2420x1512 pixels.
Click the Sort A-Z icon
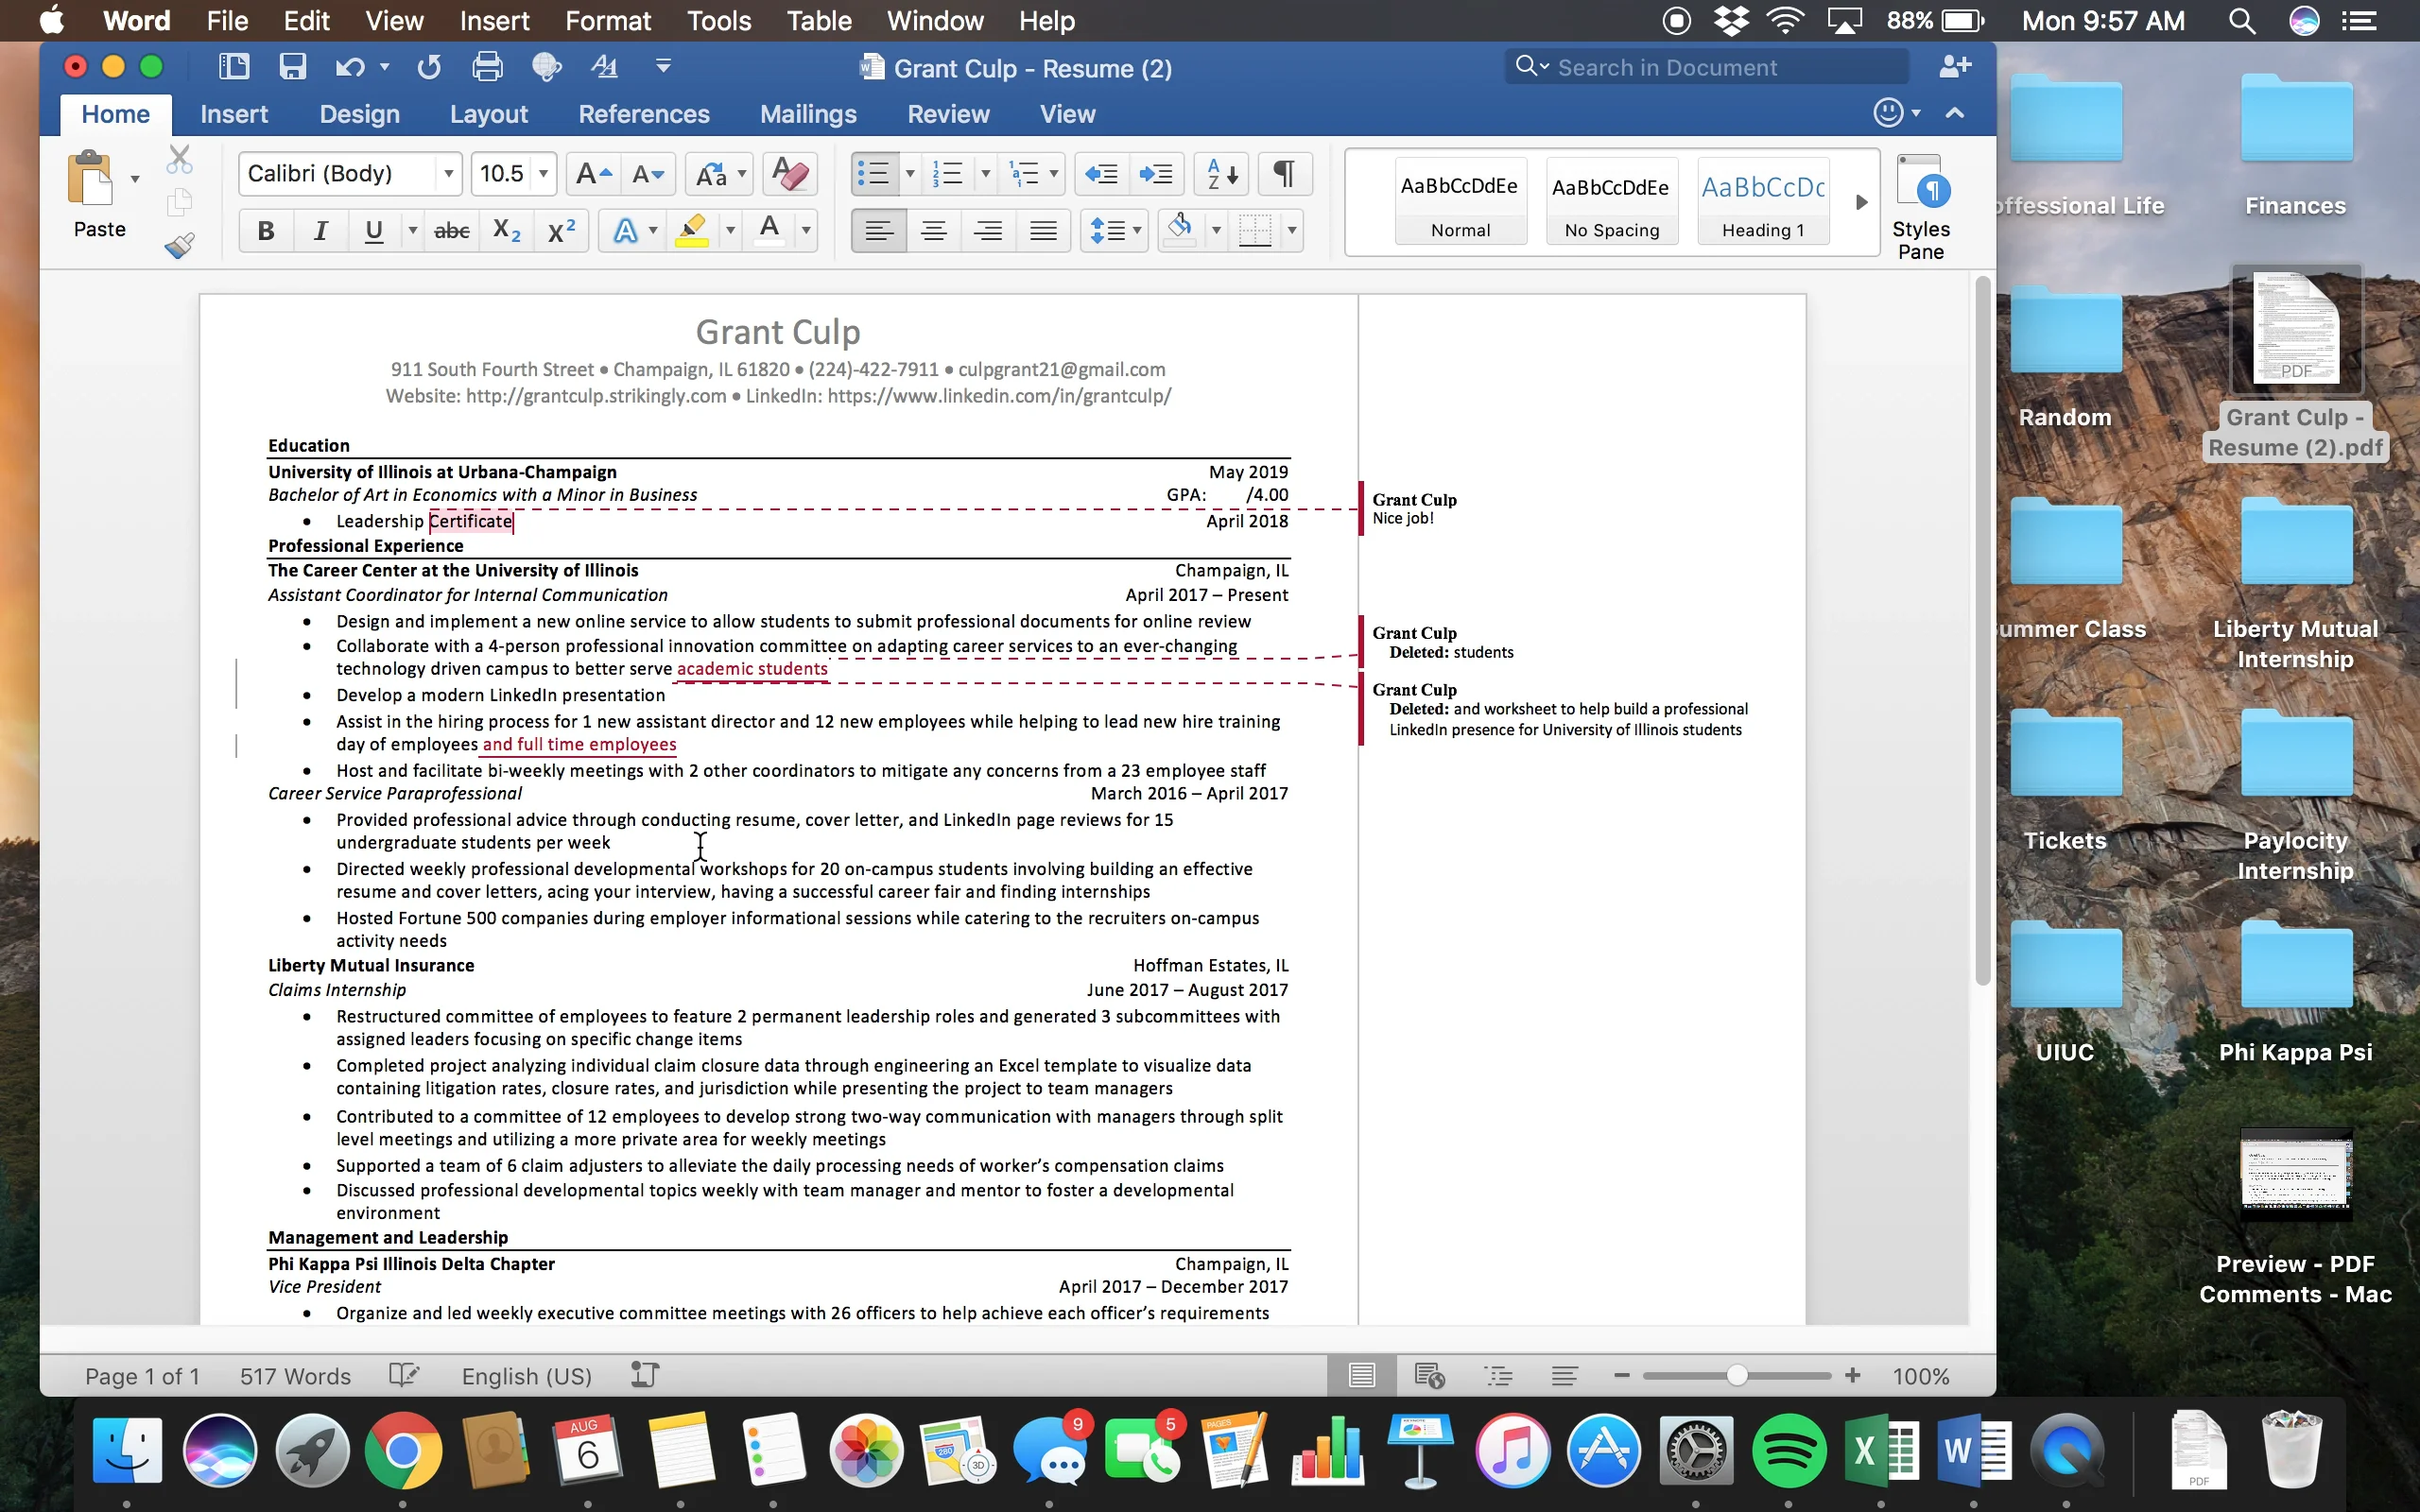[x=1222, y=174]
